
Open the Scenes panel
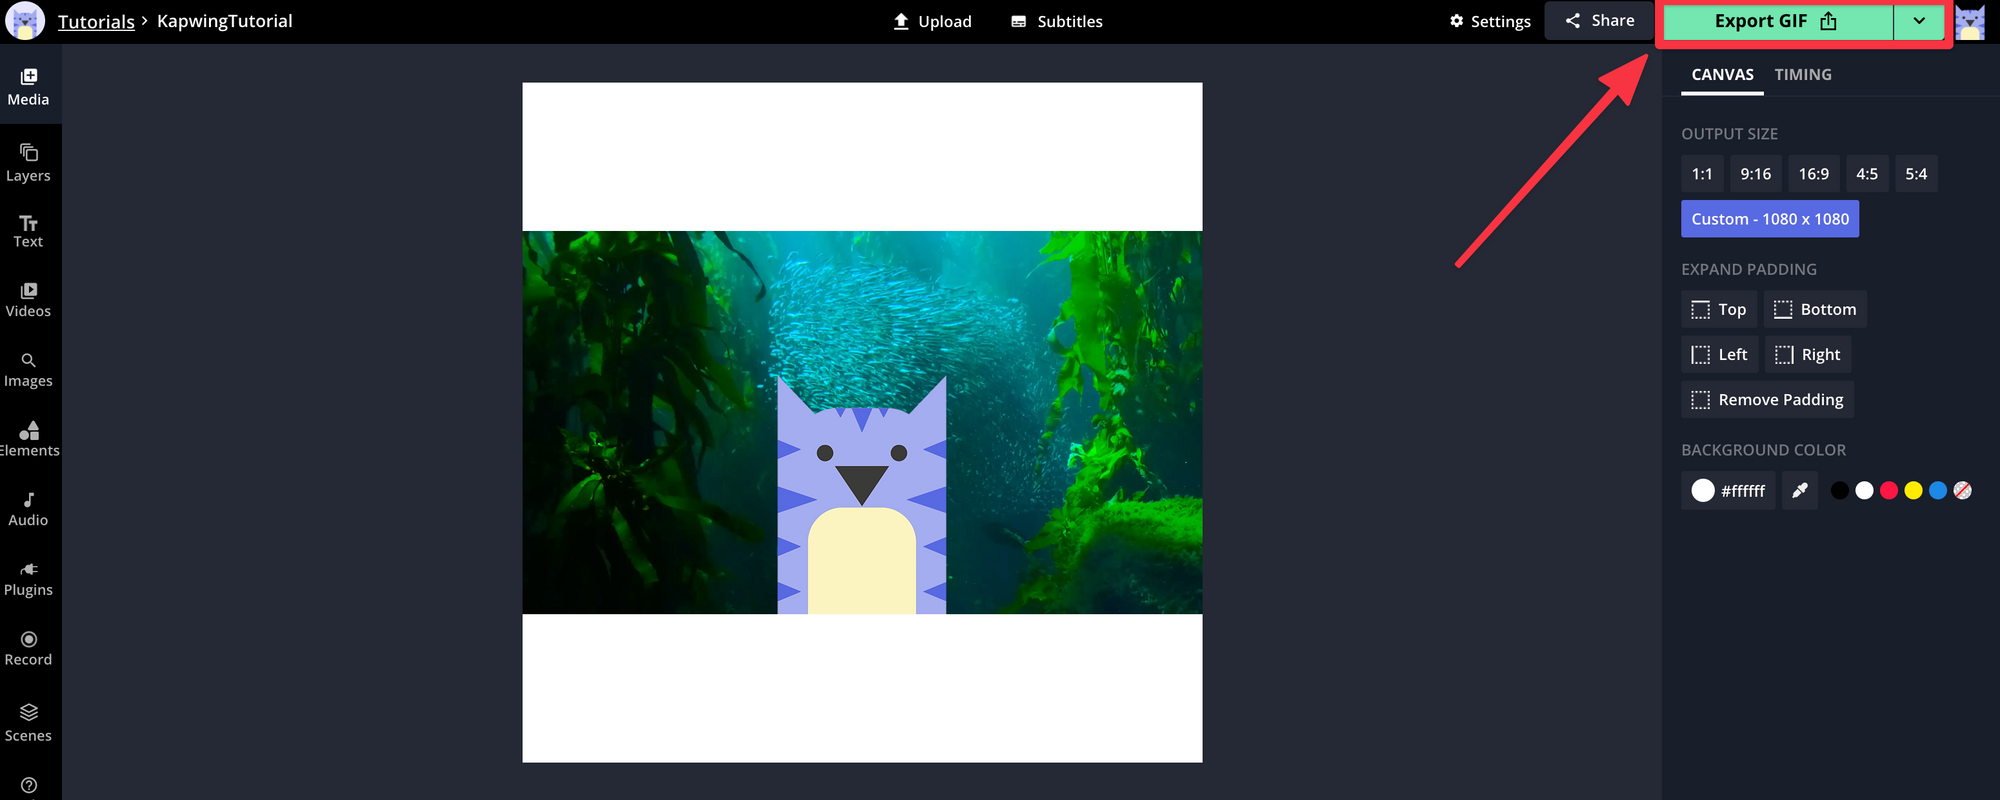point(28,722)
